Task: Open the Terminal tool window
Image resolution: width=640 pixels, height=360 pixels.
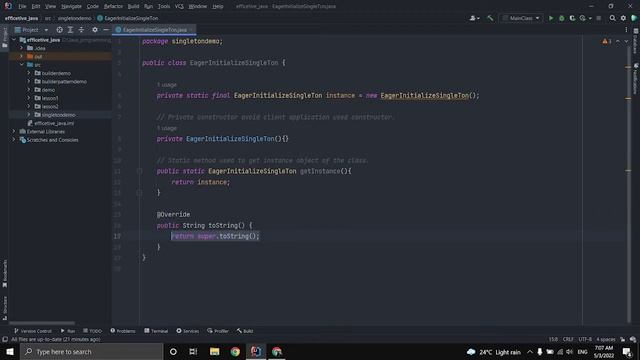Action: pos(156,331)
